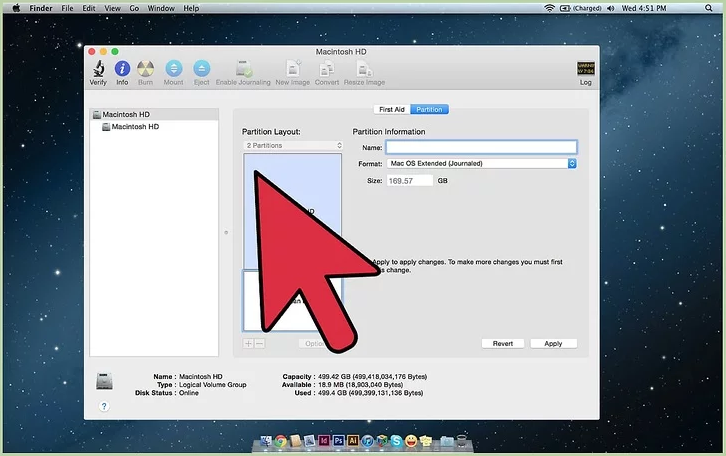The width and height of the screenshot is (726, 456).
Task: Open the Help menu
Action: 191,8
